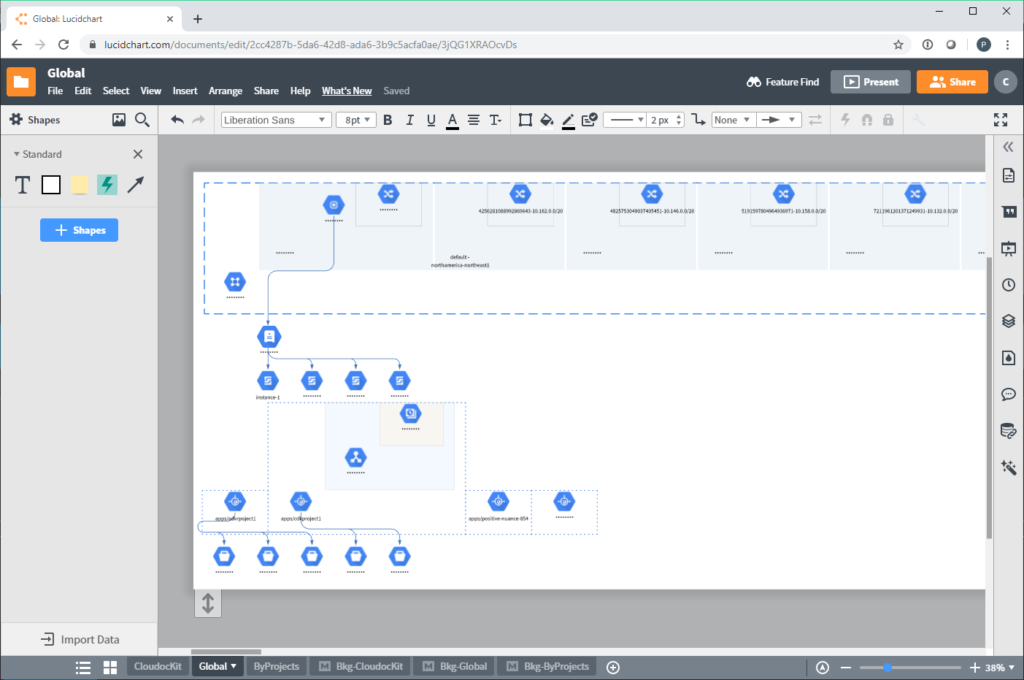Viewport: 1024px width, 680px height.
Task: Toggle italic formatting
Action: pos(409,120)
